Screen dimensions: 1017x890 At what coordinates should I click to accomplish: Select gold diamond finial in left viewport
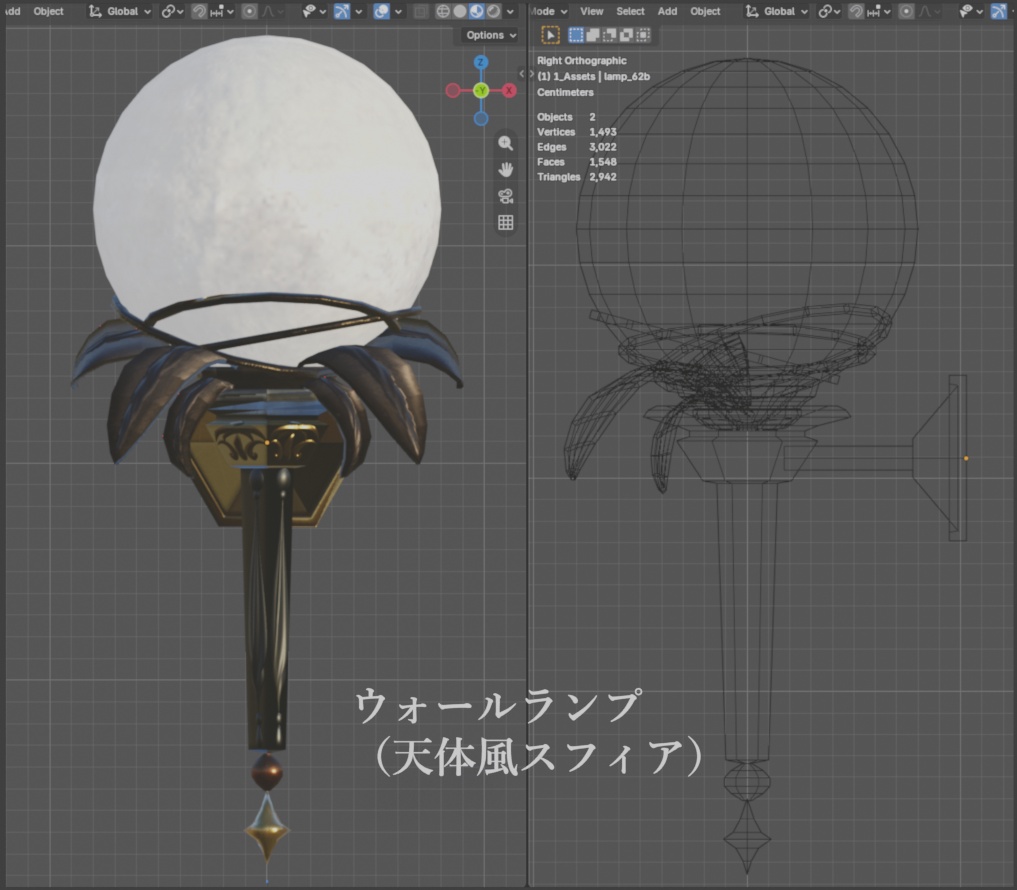click(267, 828)
